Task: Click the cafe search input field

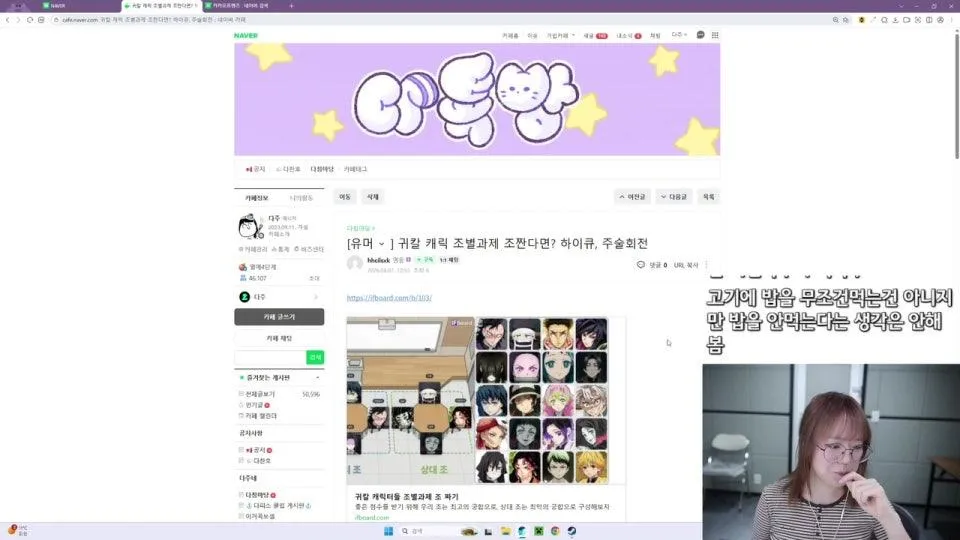Action: point(270,357)
